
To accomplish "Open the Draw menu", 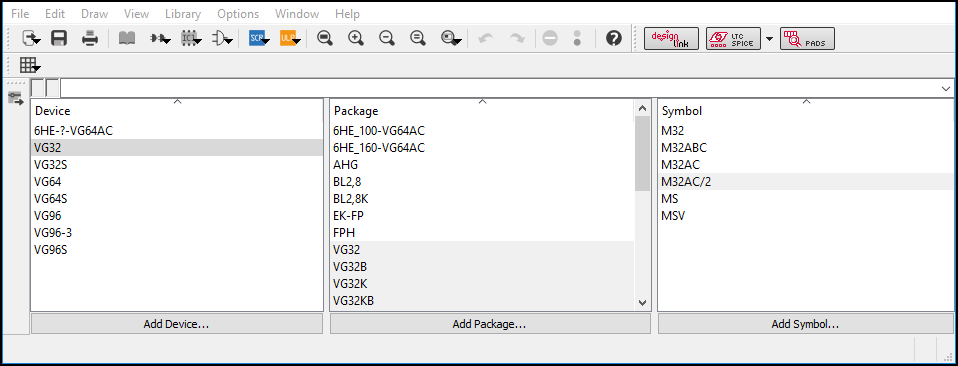I will (94, 13).
